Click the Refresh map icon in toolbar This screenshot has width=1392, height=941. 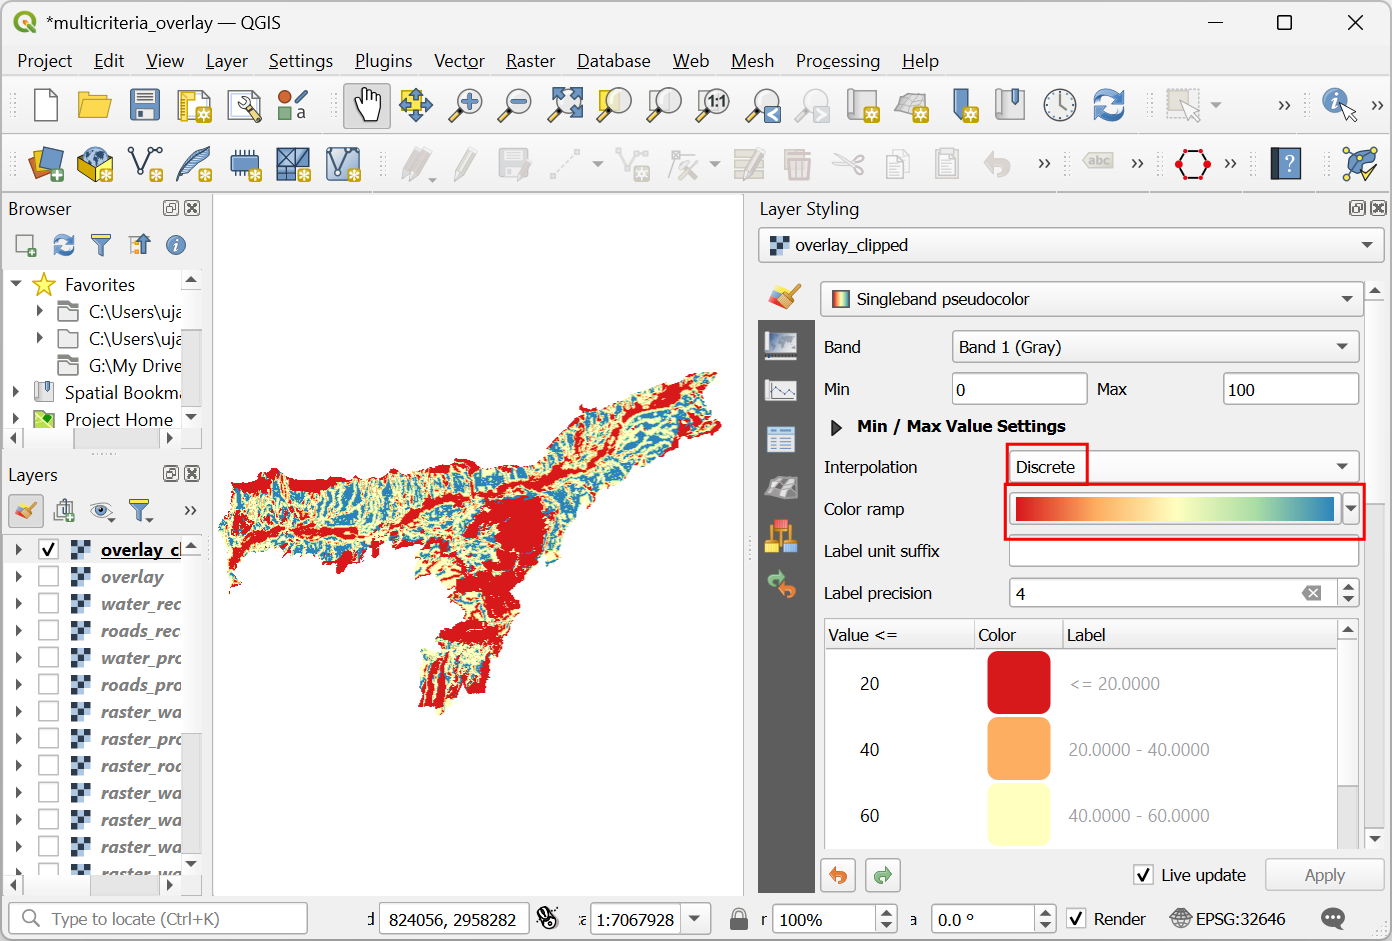point(1108,105)
